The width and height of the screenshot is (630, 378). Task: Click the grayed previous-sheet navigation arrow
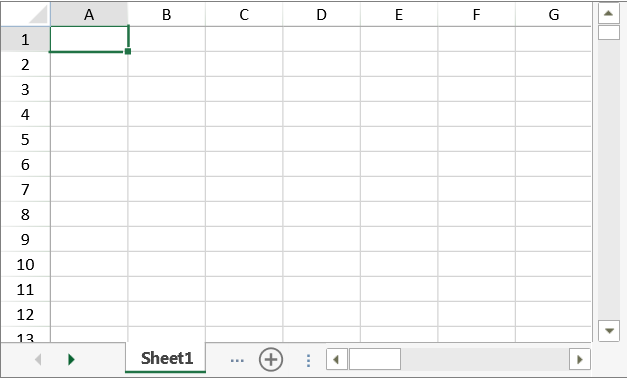tap(38, 359)
